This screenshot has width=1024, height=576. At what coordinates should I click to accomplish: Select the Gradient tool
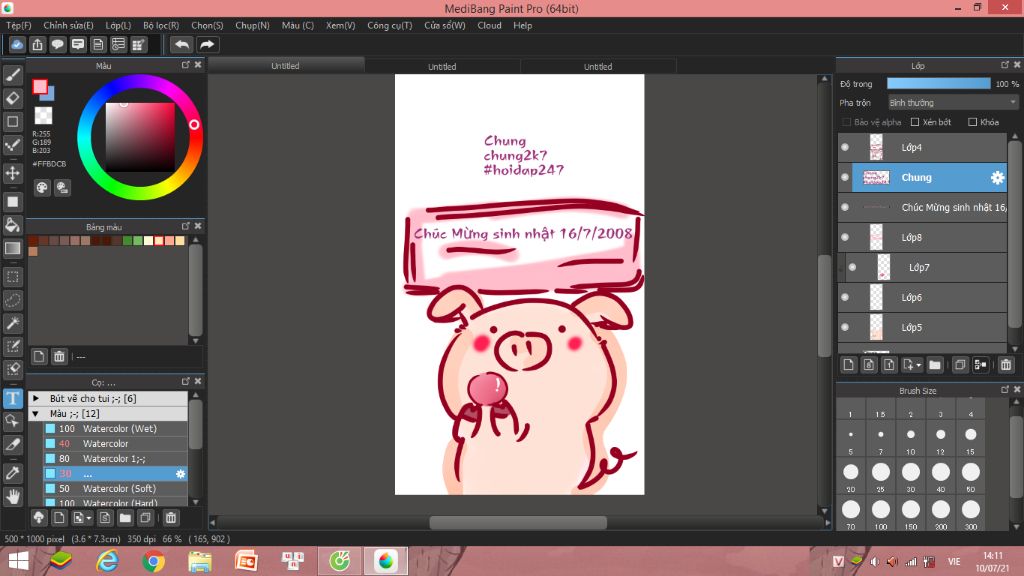(x=12, y=248)
